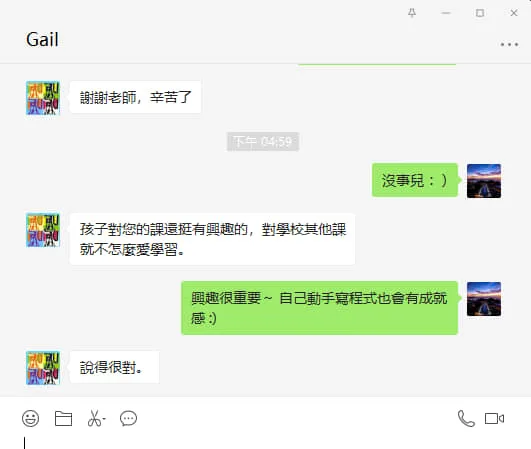Open Gail's avatar next to 謝謝老師 message
Screen dimensions: 531x449
(x=43, y=98)
